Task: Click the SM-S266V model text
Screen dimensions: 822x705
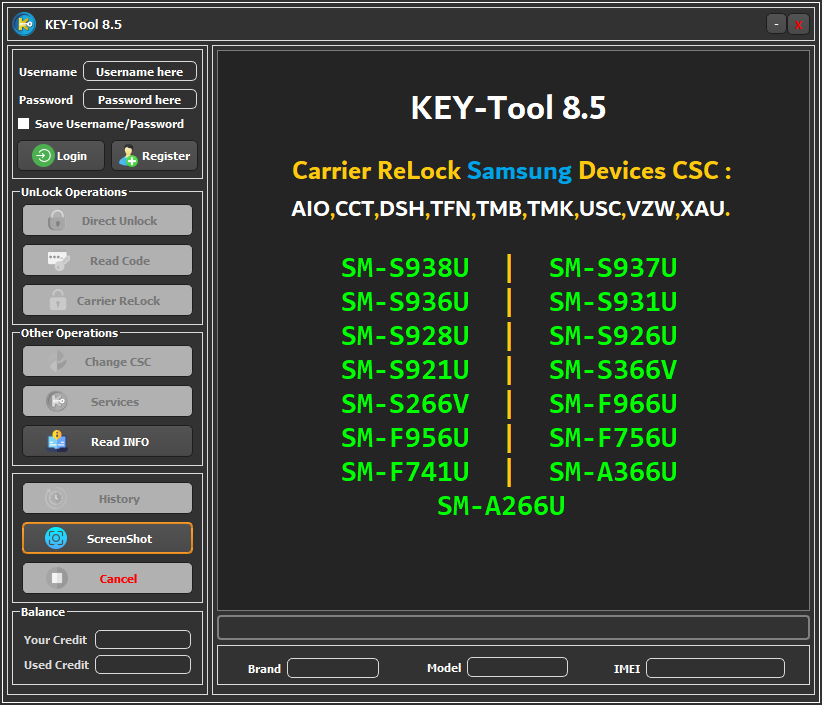Action: pyautogui.click(x=405, y=404)
